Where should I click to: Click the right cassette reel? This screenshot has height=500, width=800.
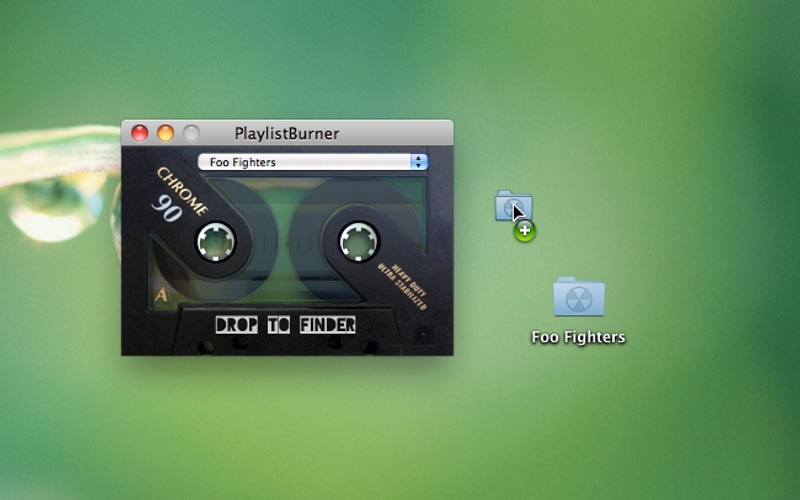click(359, 242)
